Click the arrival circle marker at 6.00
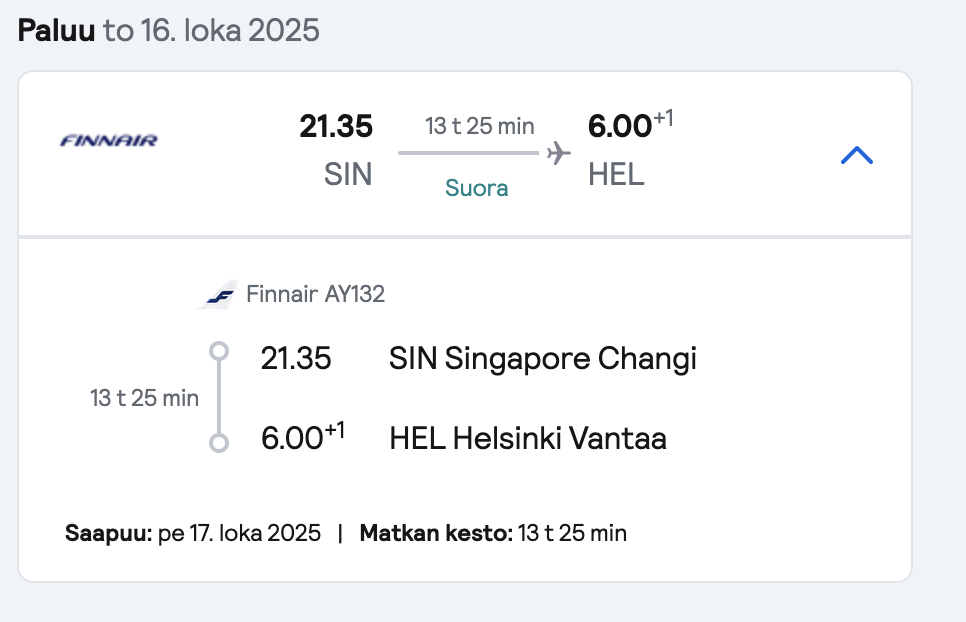 pyautogui.click(x=219, y=443)
